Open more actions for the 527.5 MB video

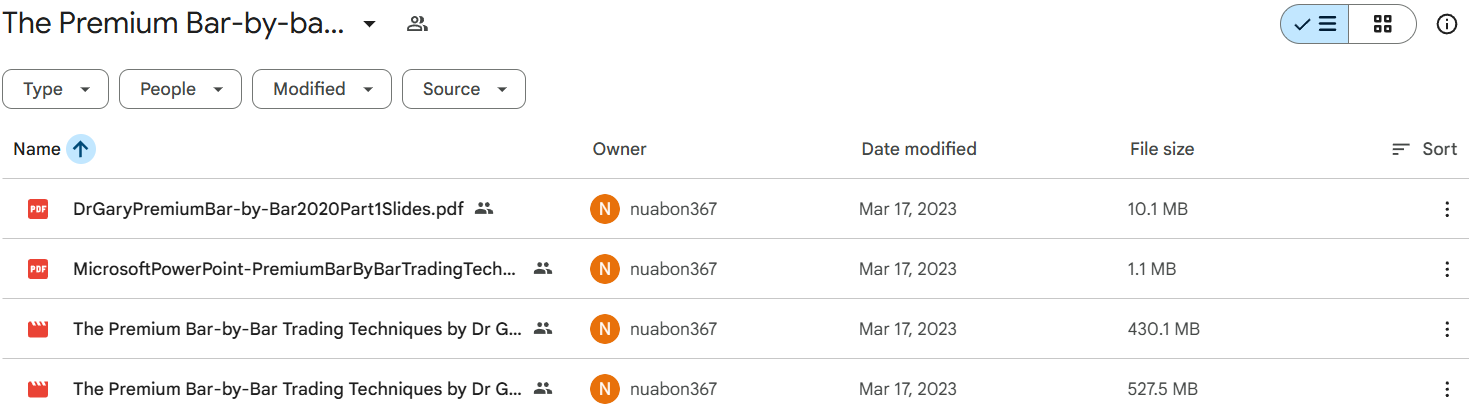click(x=1446, y=389)
